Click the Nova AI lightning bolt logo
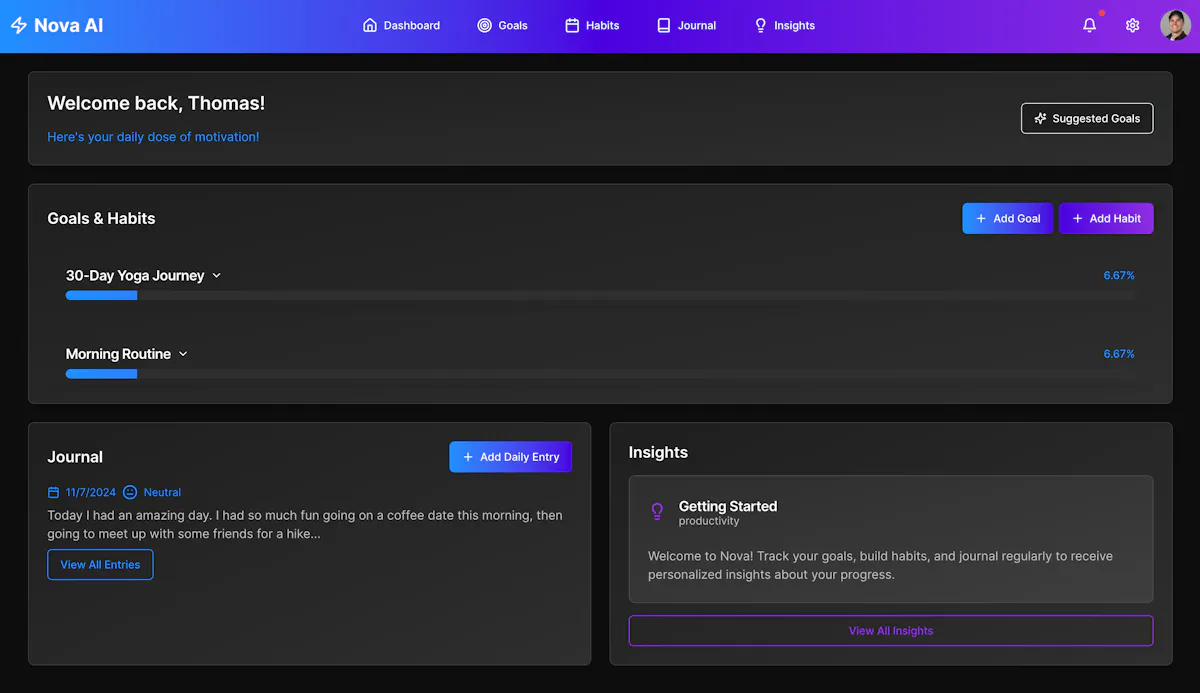The height and width of the screenshot is (693, 1200). 19,26
